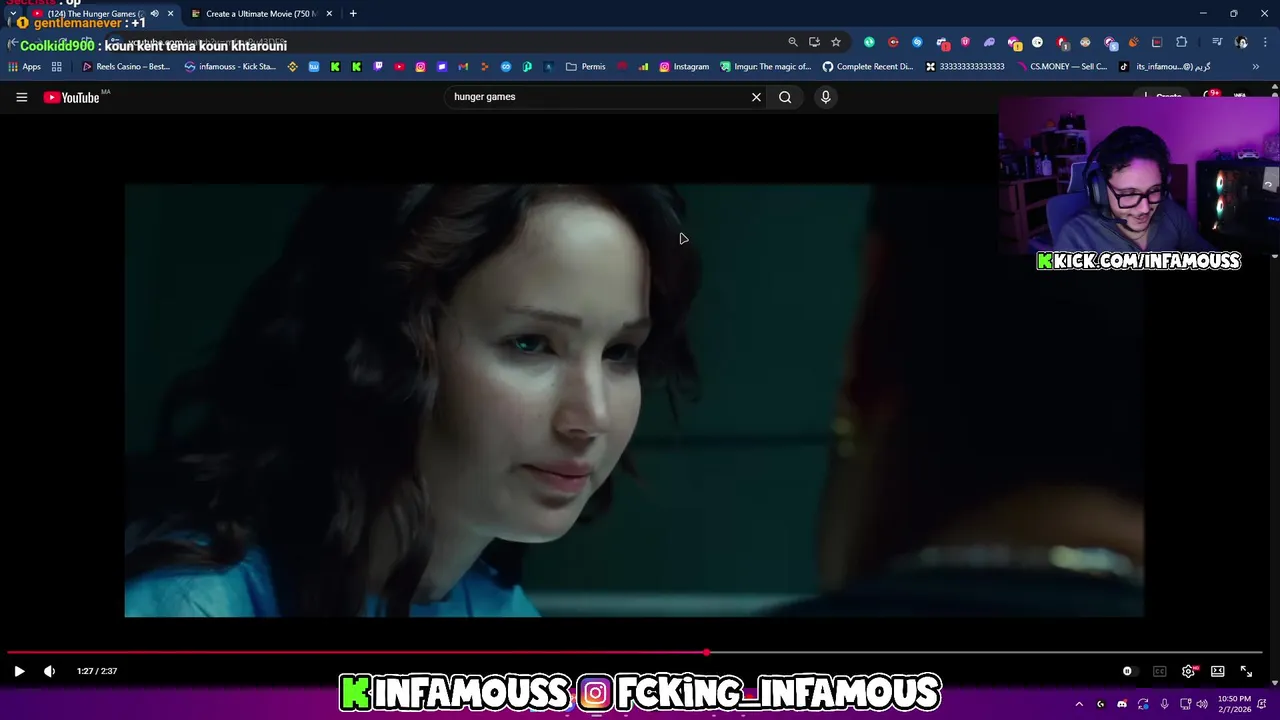The width and height of the screenshot is (1280, 720).
Task: Open the red YouTube bookmark icon
Action: [x=399, y=67]
